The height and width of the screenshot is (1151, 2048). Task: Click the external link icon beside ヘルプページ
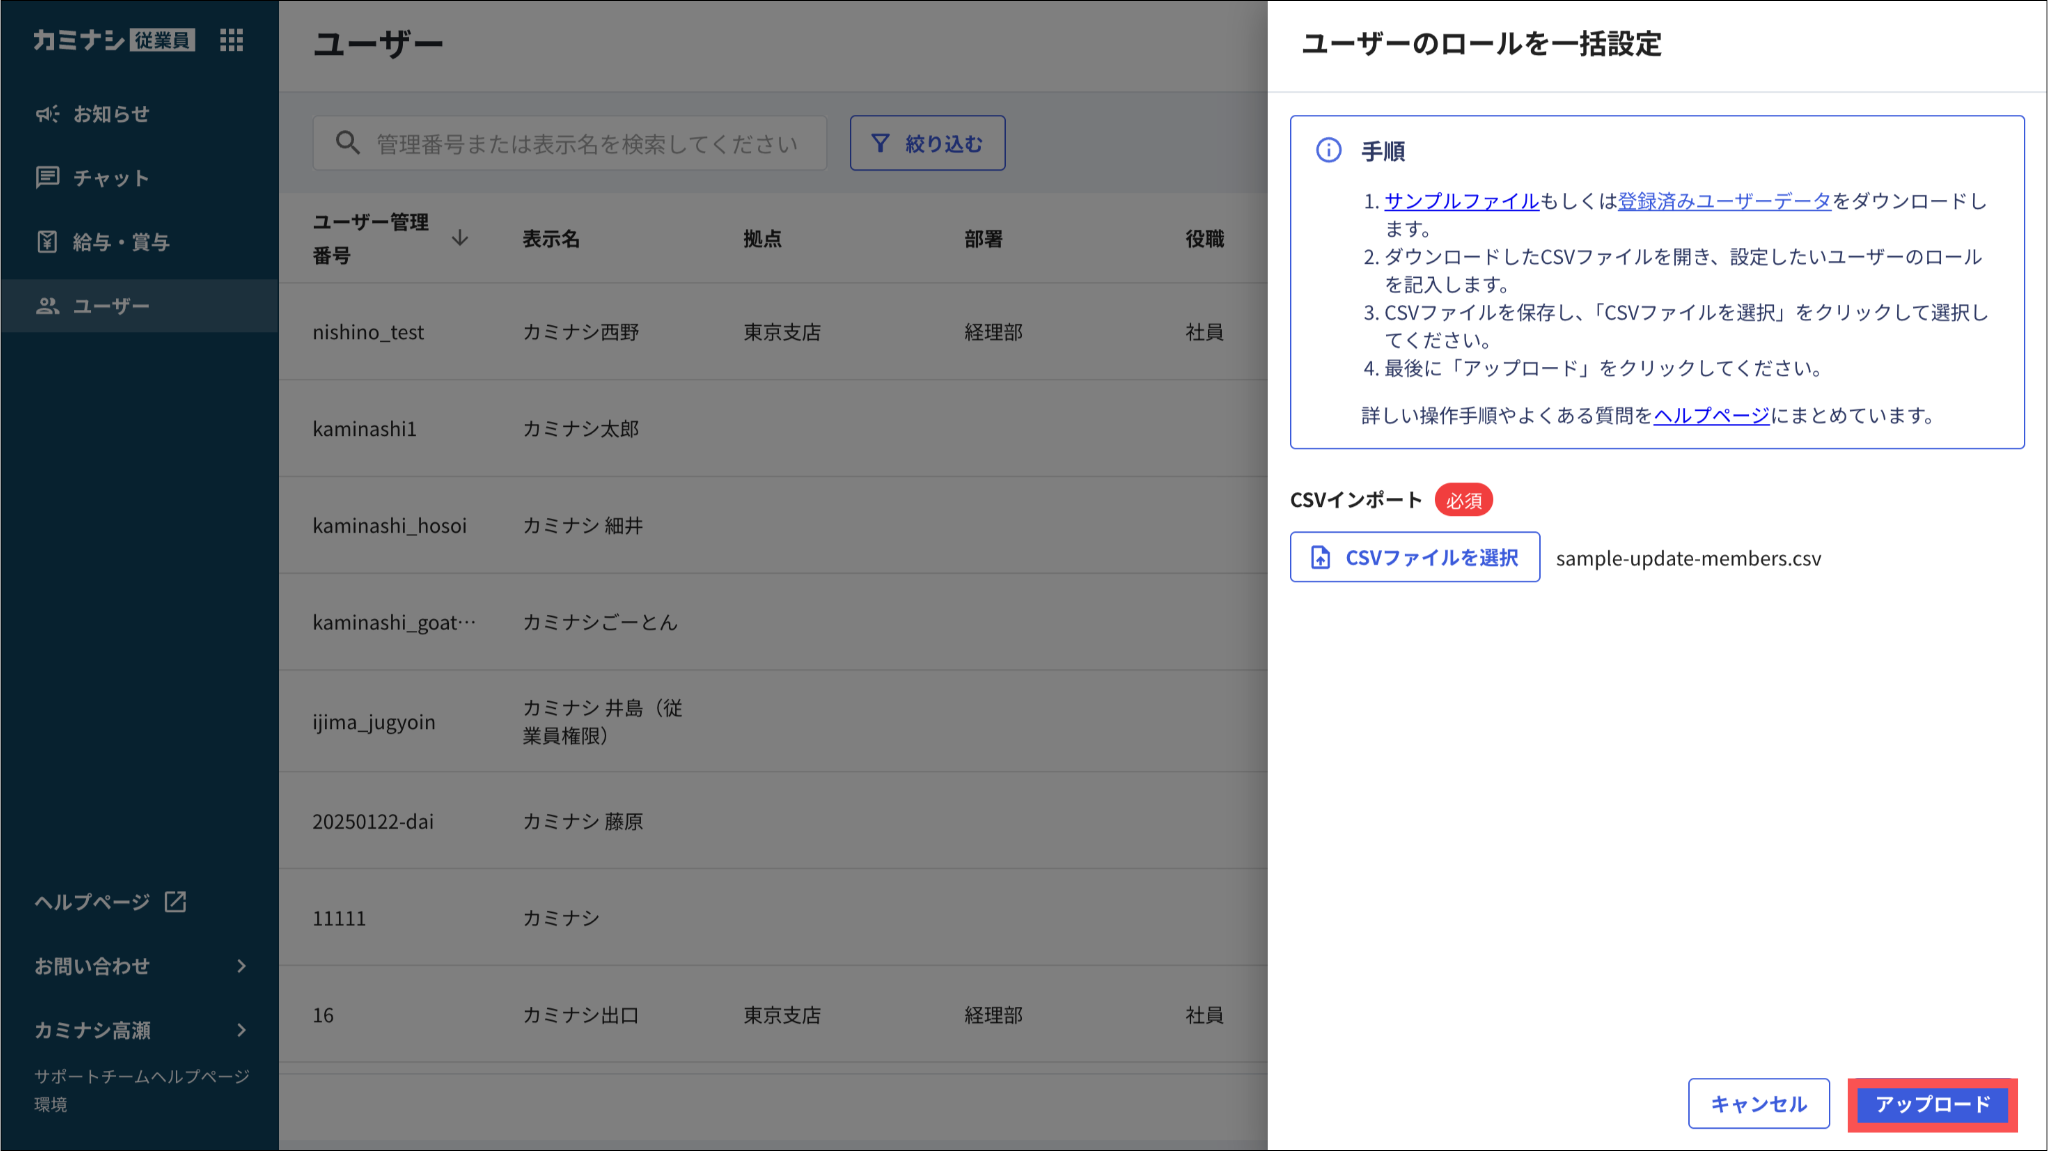[176, 901]
